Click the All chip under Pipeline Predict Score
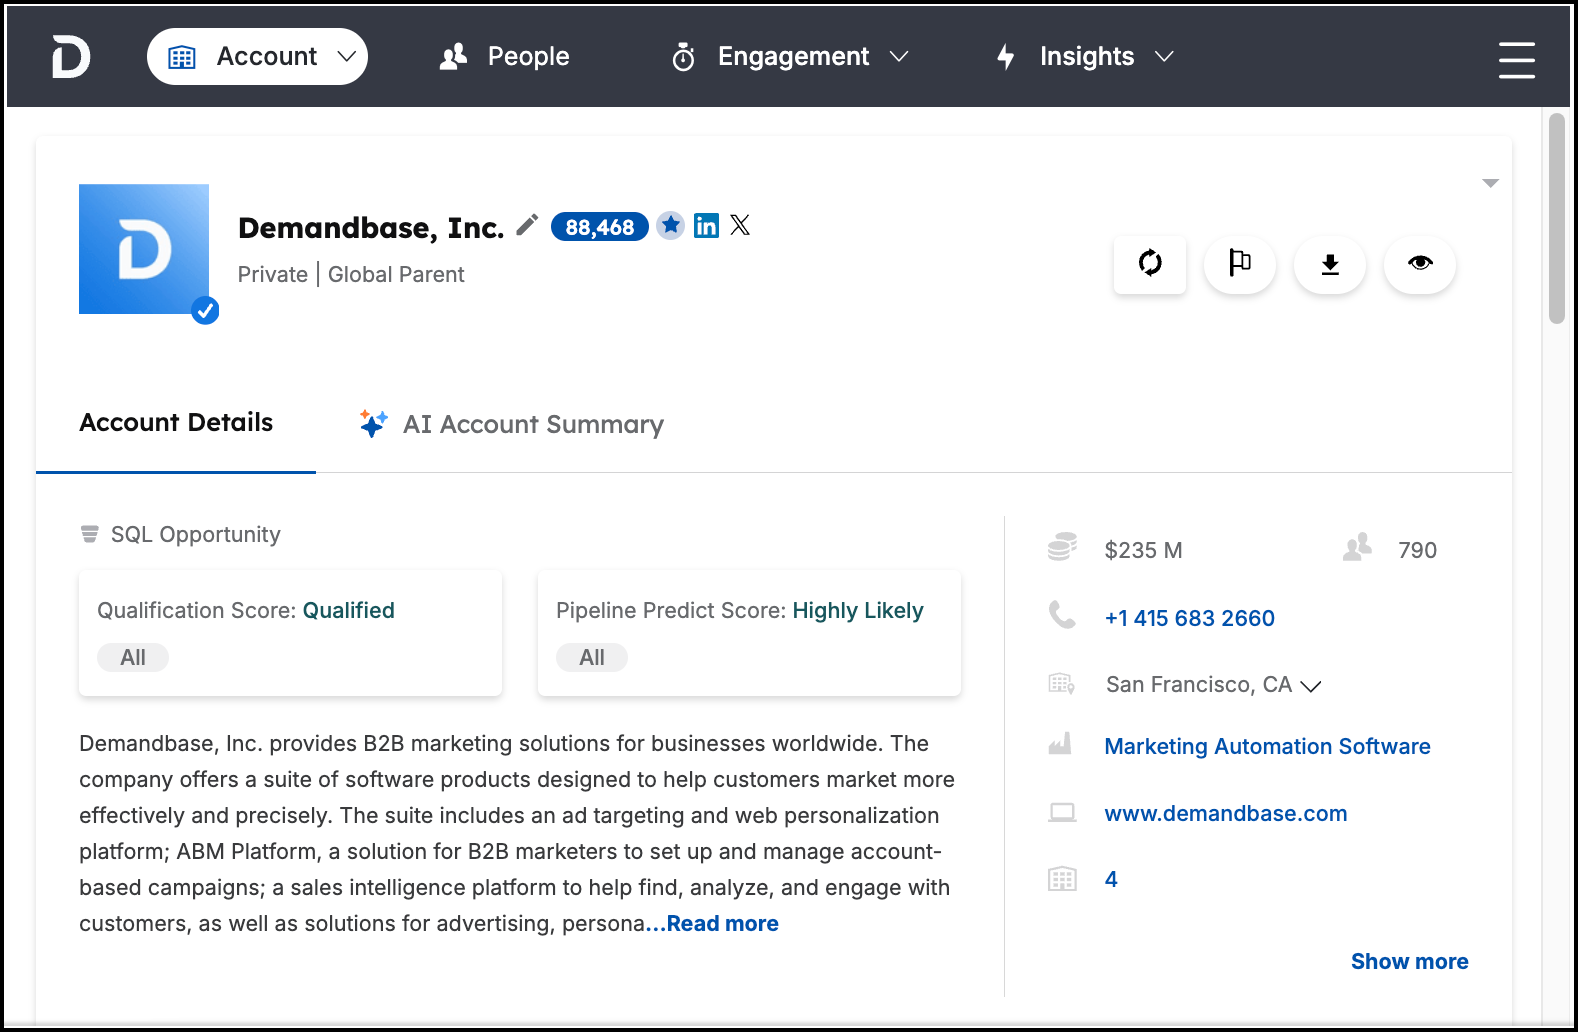 coord(592,657)
